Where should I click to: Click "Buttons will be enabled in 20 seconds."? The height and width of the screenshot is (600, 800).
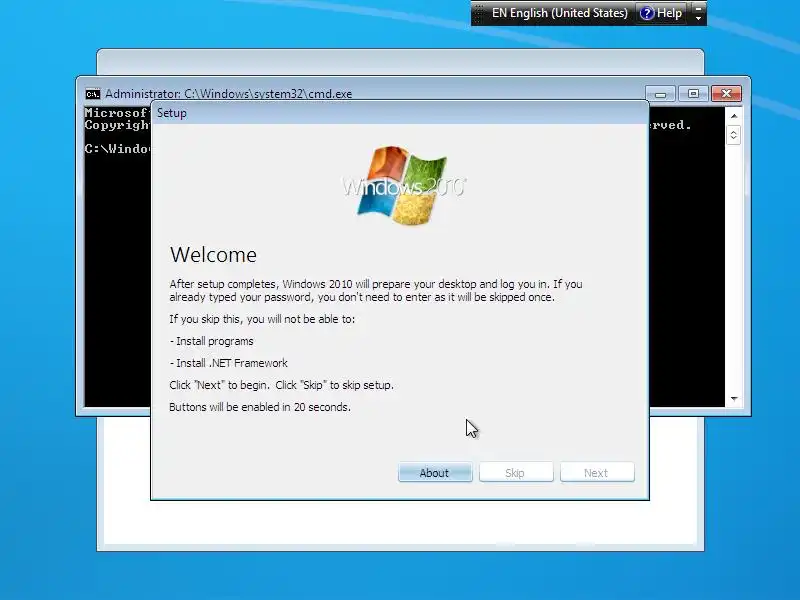[260, 407]
